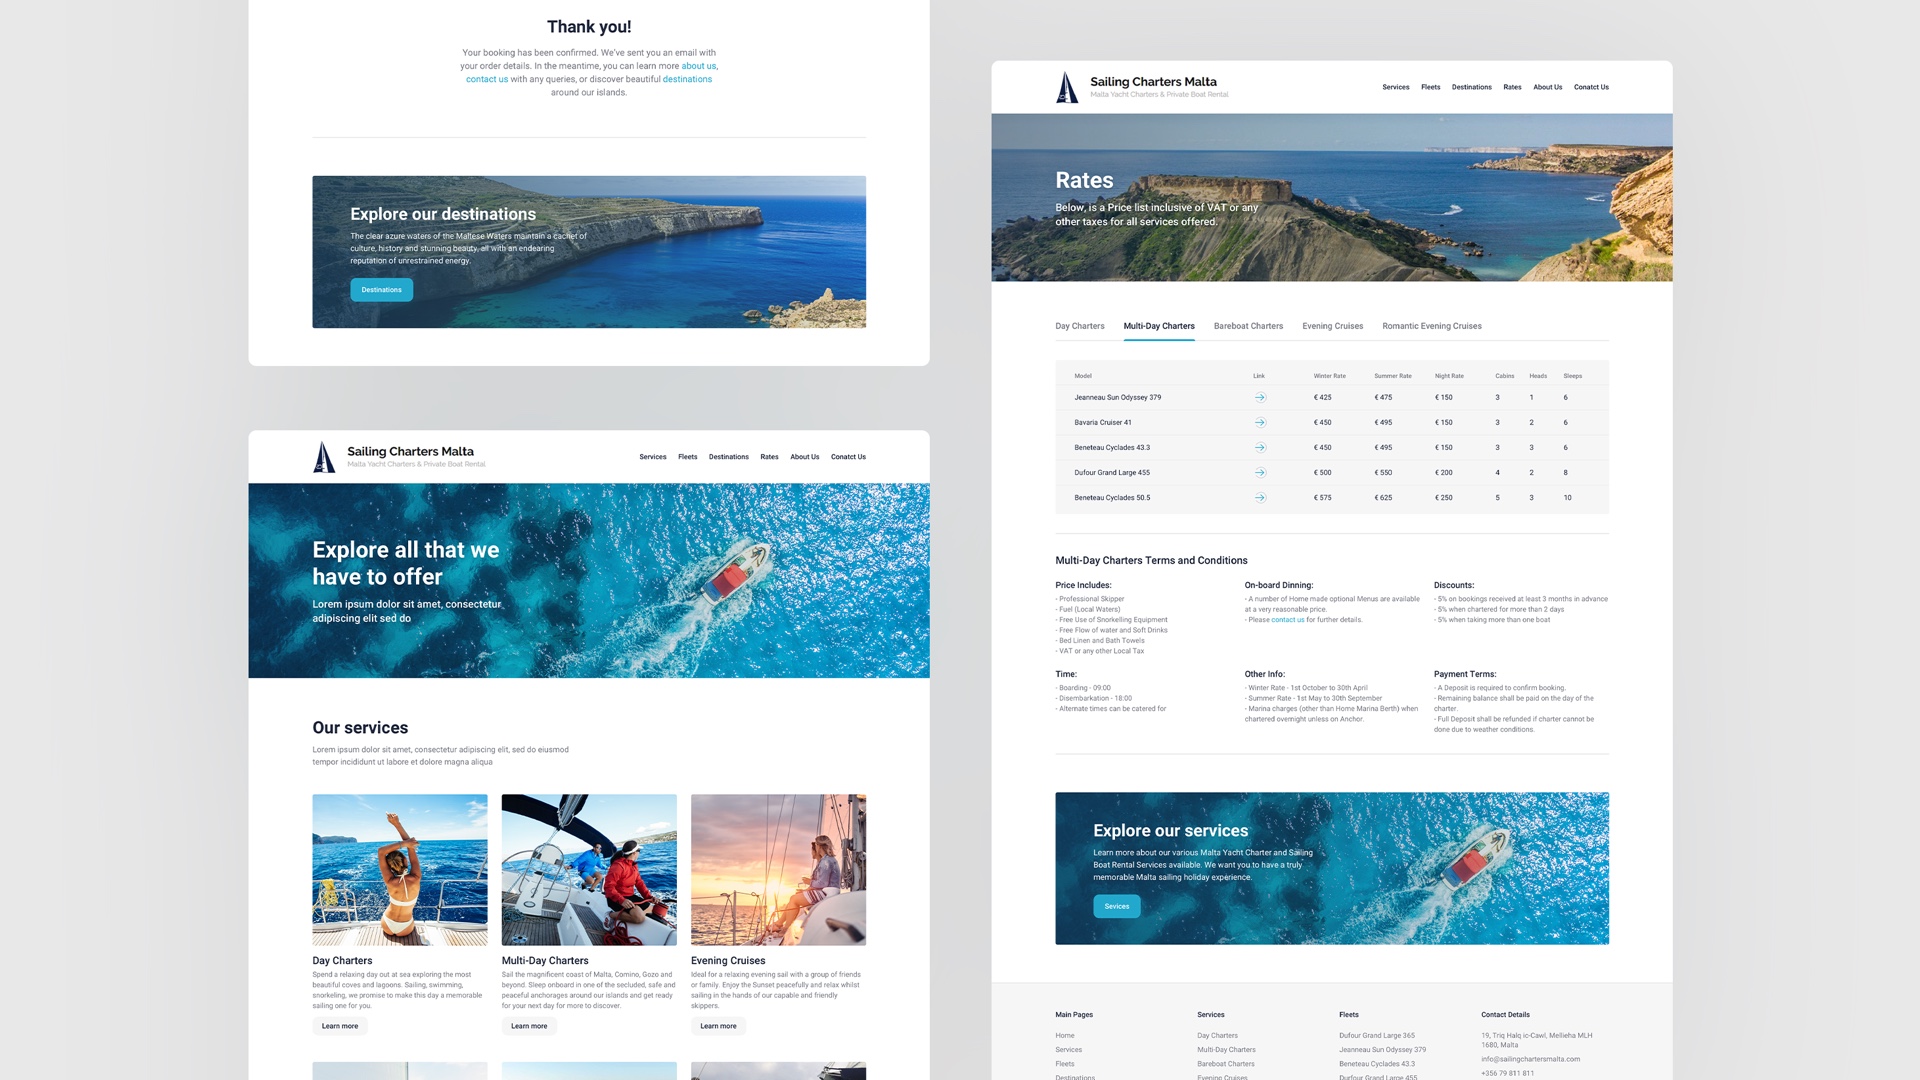
Task: Click the blue Destinations button on the banner
Action: (x=381, y=290)
